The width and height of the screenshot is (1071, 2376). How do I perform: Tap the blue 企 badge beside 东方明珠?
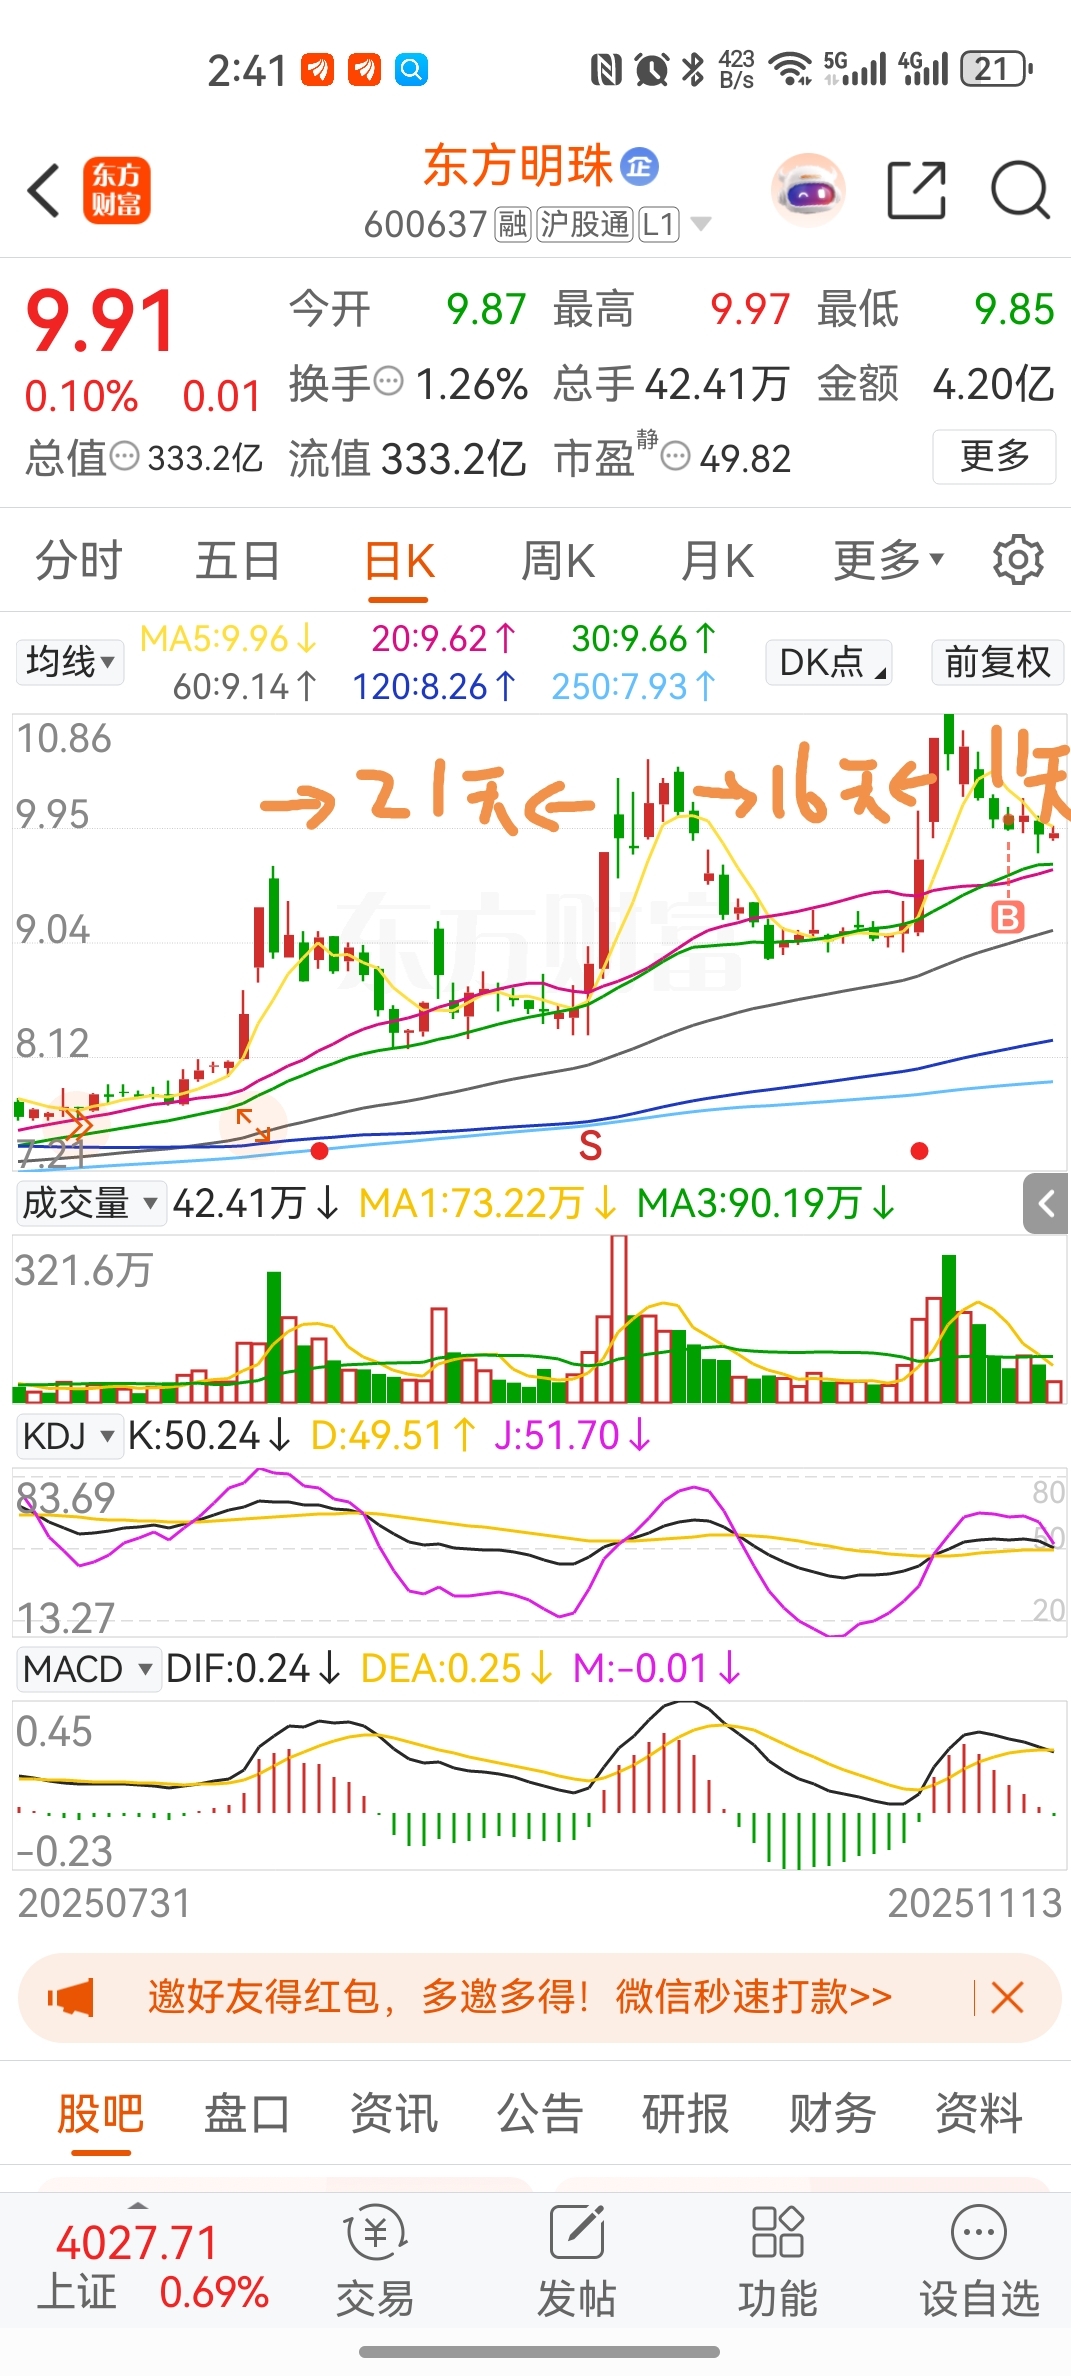pos(640,166)
